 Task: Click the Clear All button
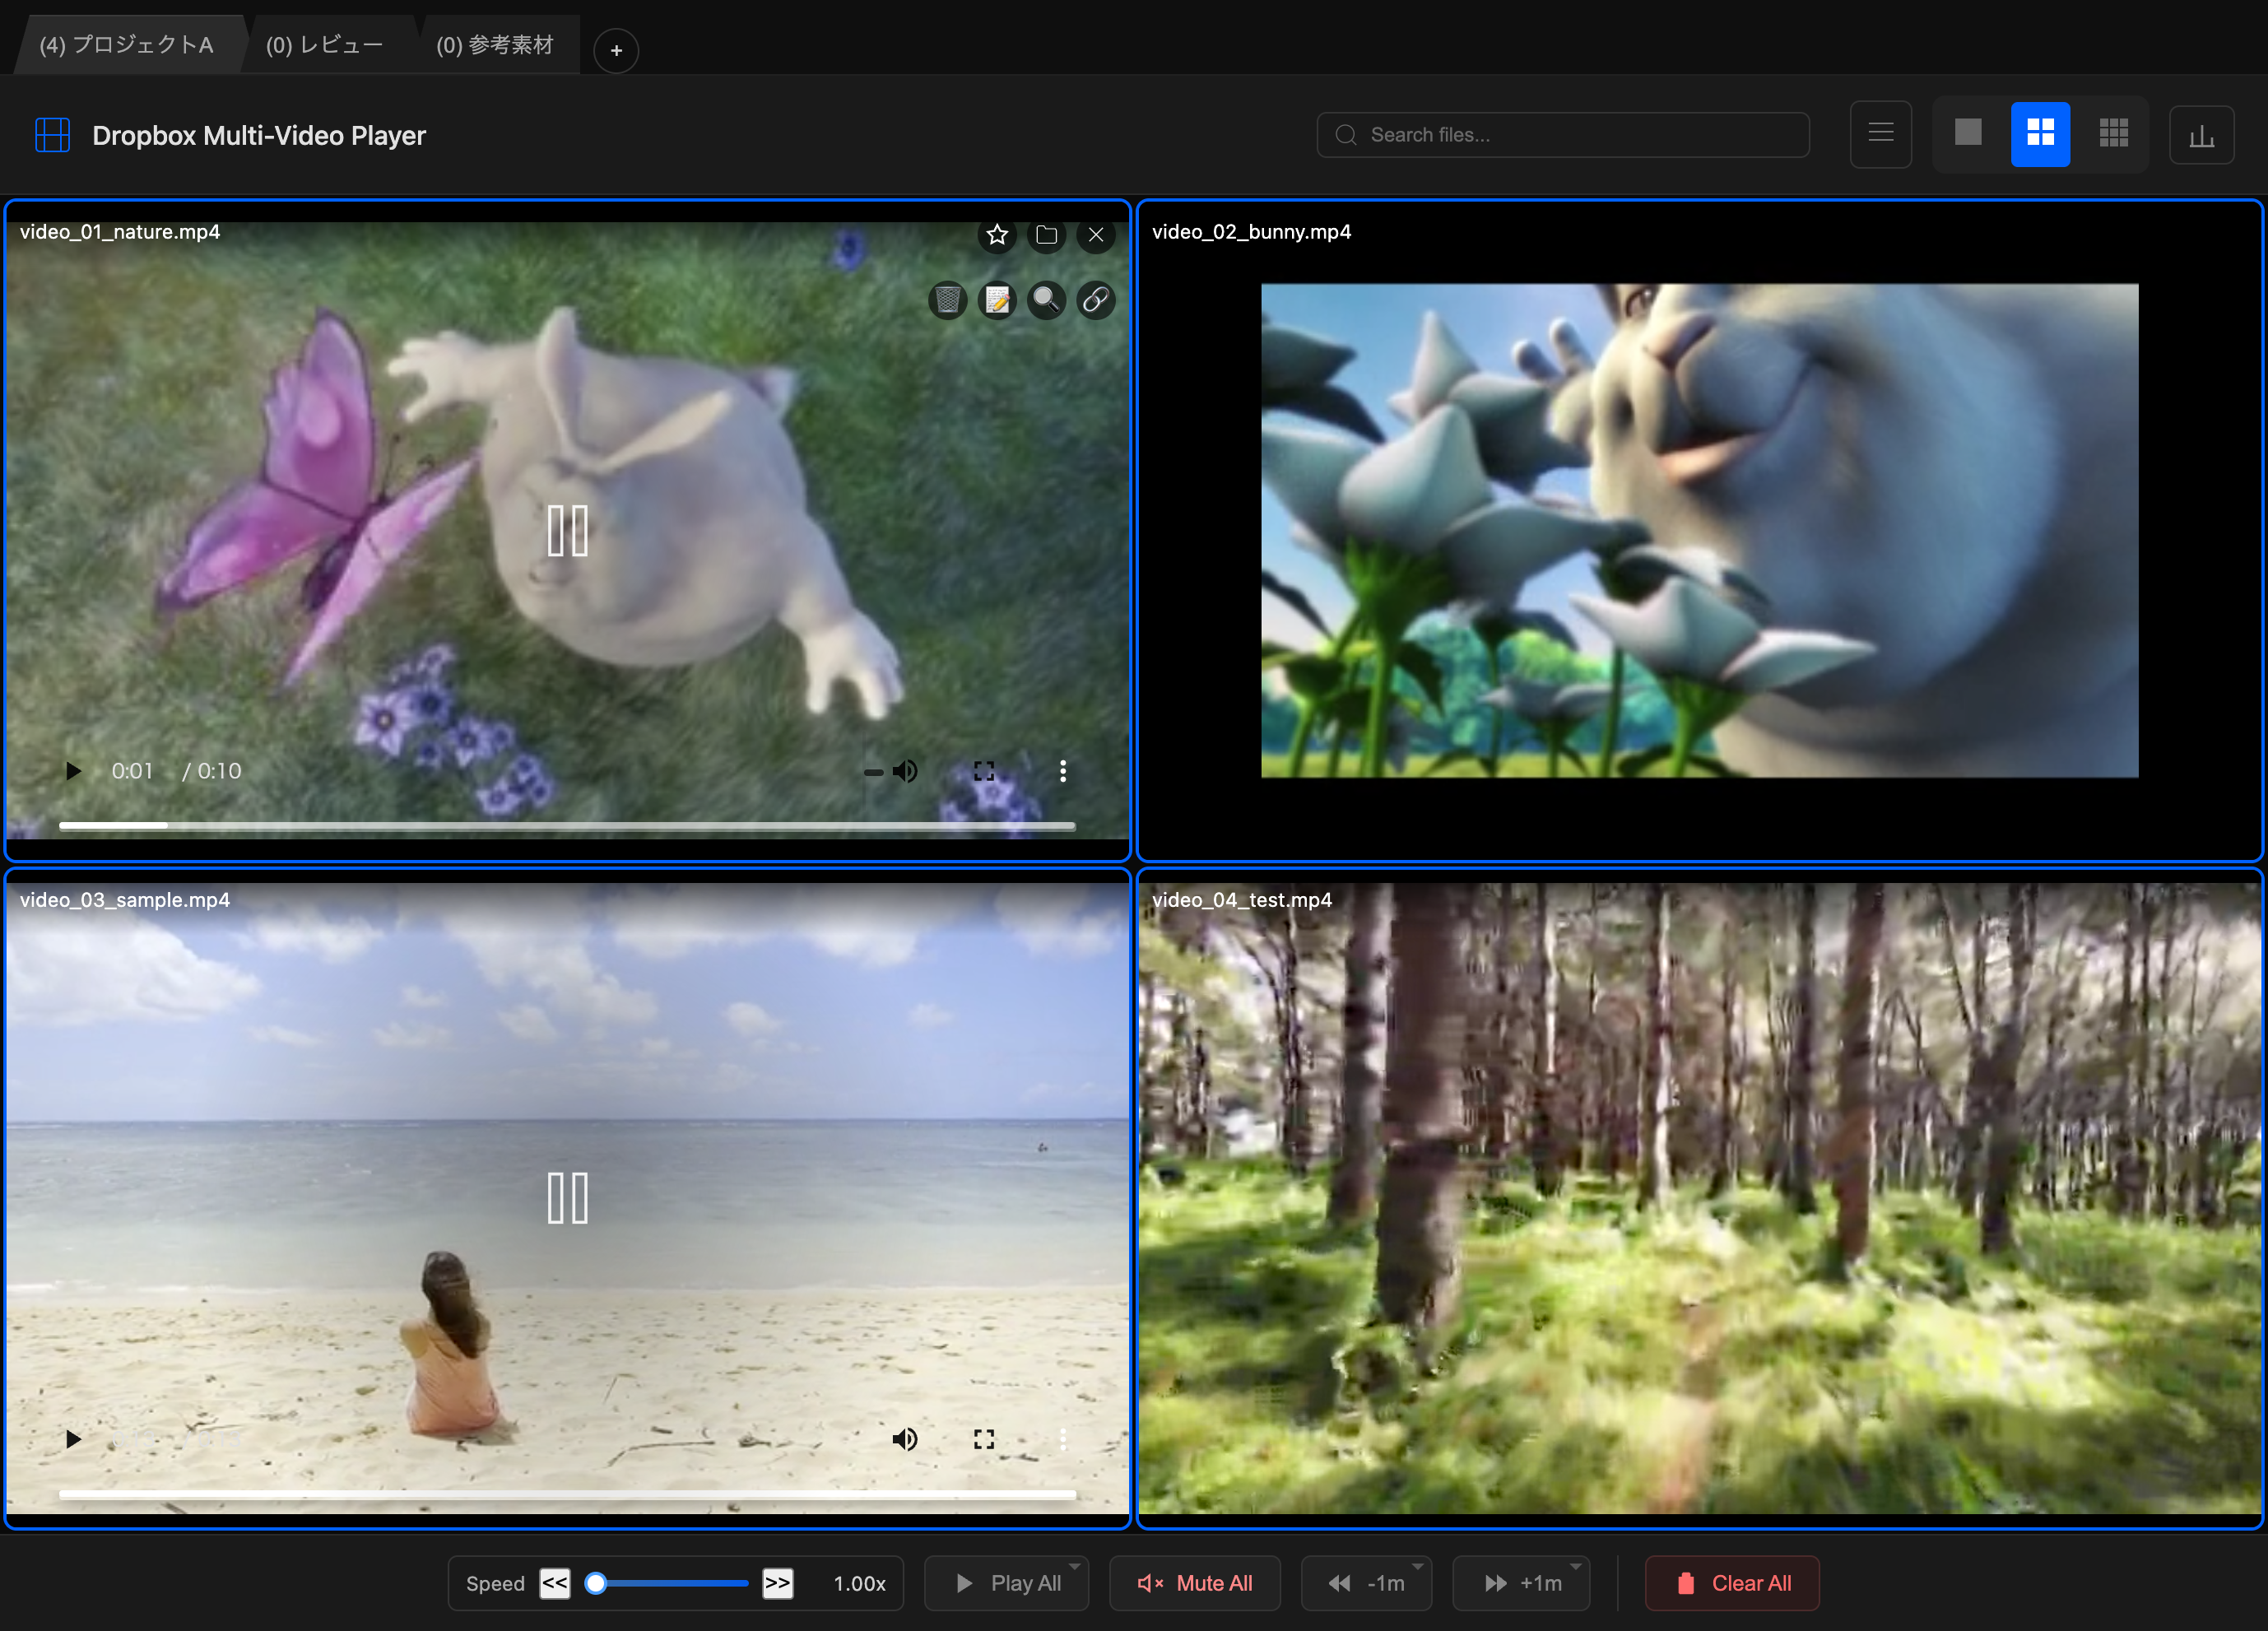pos(1732,1583)
